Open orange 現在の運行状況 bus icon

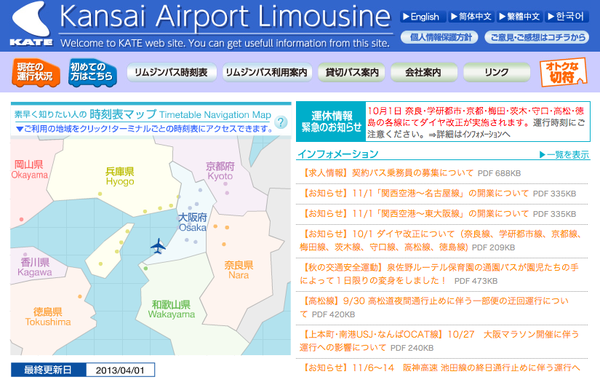tap(36, 72)
